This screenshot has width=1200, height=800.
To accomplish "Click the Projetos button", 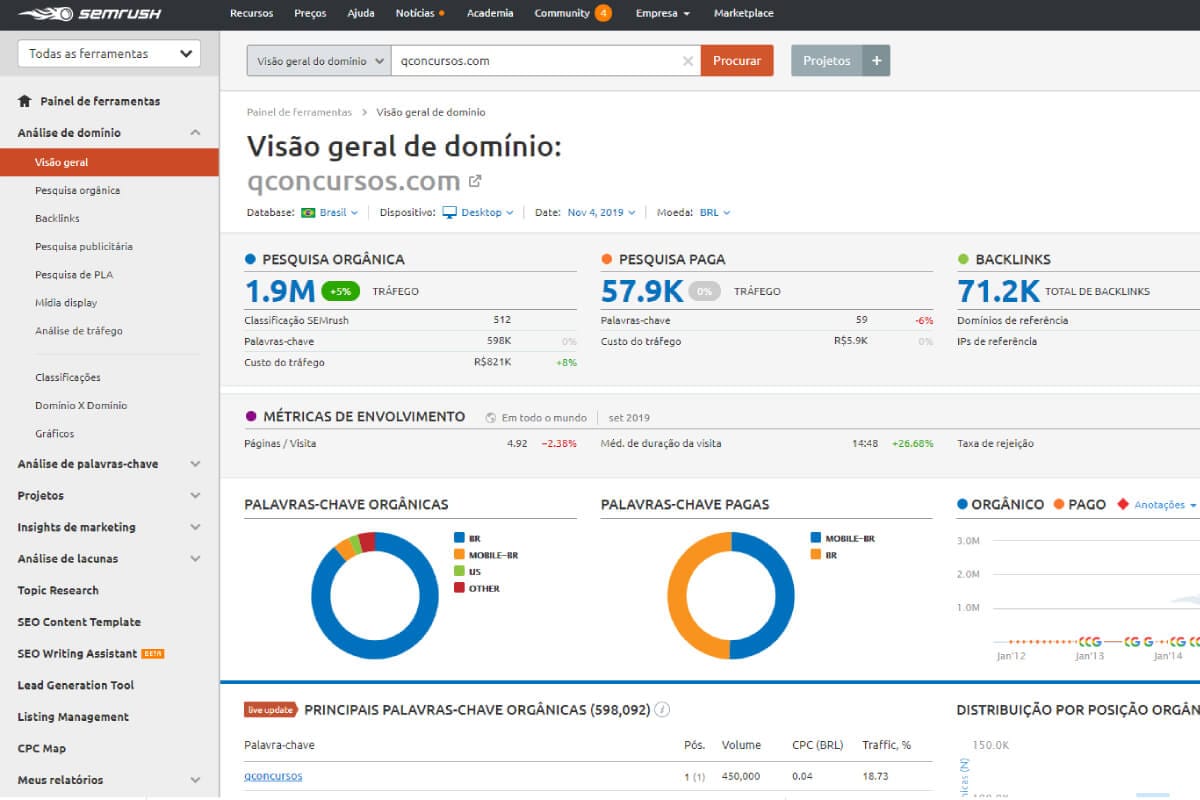I will click(x=827, y=61).
